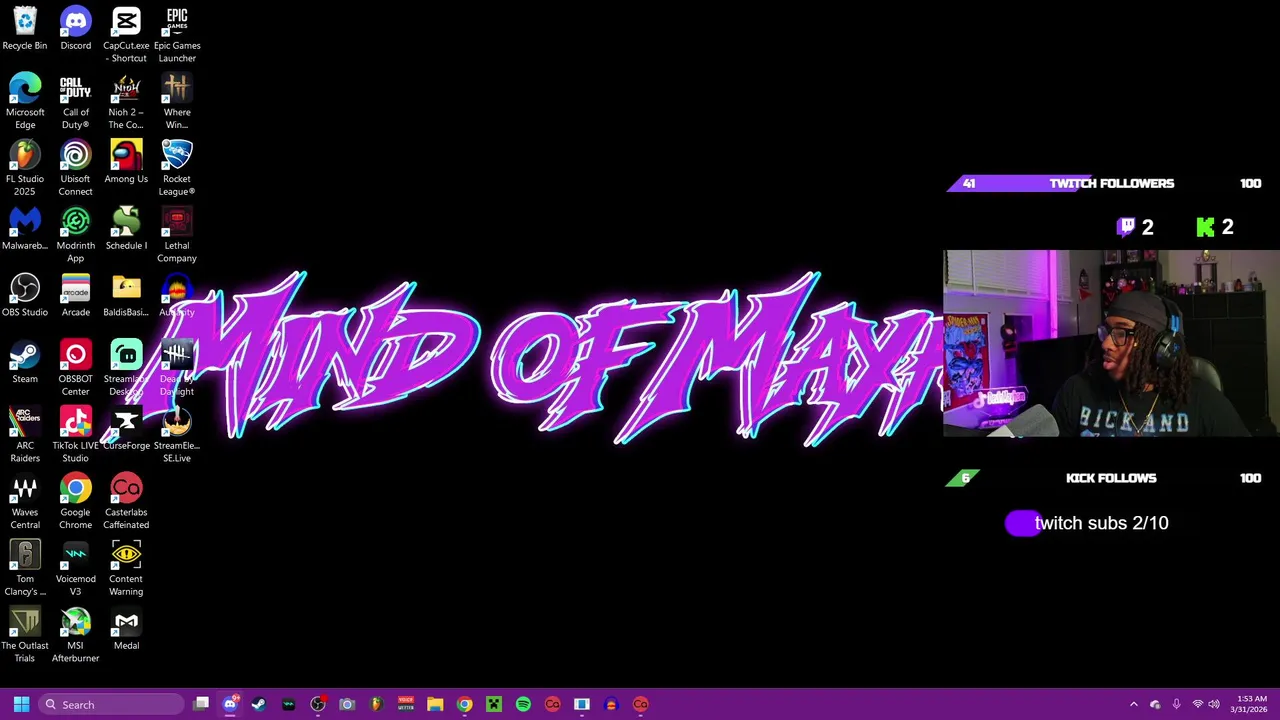Open Steam from the taskbar
Viewport: 1280px width, 720px height.
coord(259,704)
